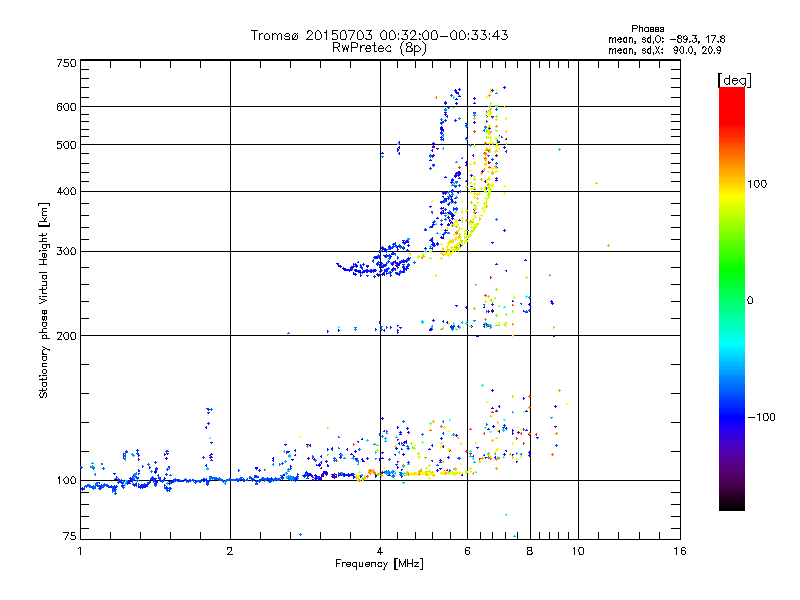800x600 pixels.
Task: Click the 'mean, sd,X: 90.0, 20.9' line
Action: tap(664, 50)
